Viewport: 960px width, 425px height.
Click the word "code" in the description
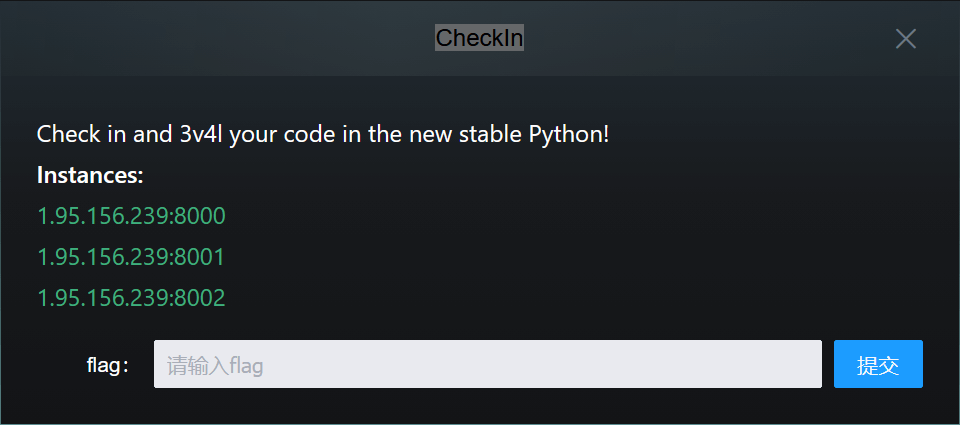306,134
